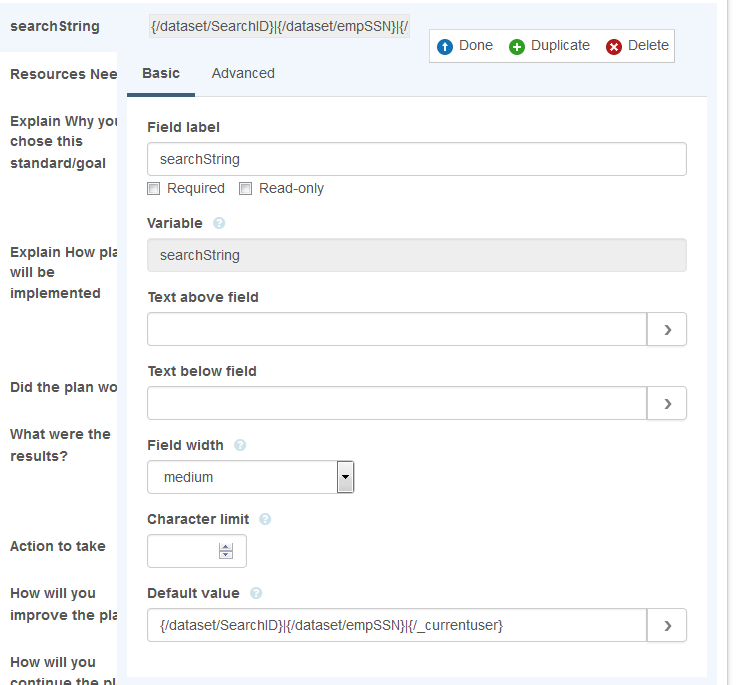Expand the Default value chevron button
The height and width of the screenshot is (685, 746).
[x=667, y=625]
